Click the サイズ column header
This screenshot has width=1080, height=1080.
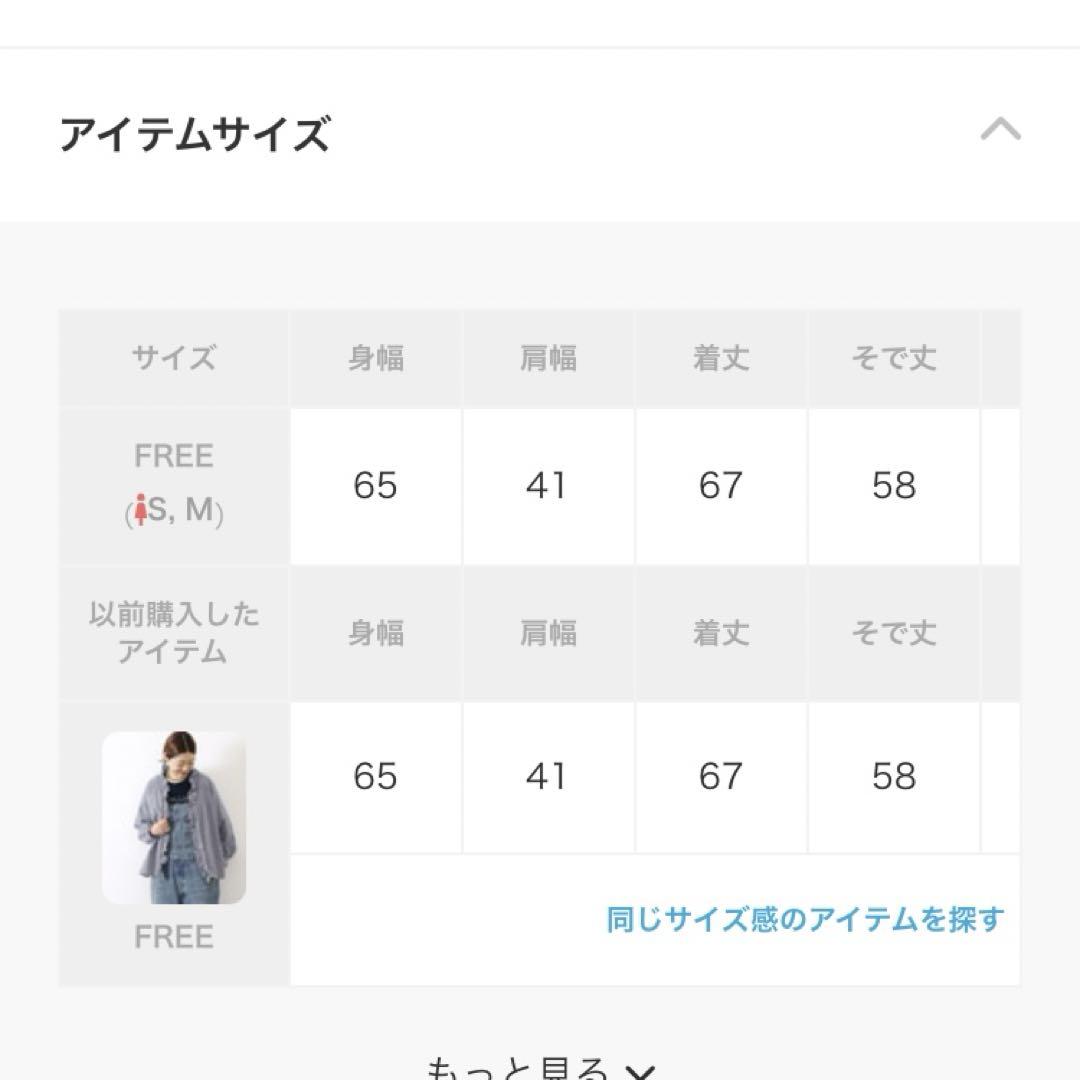click(174, 357)
